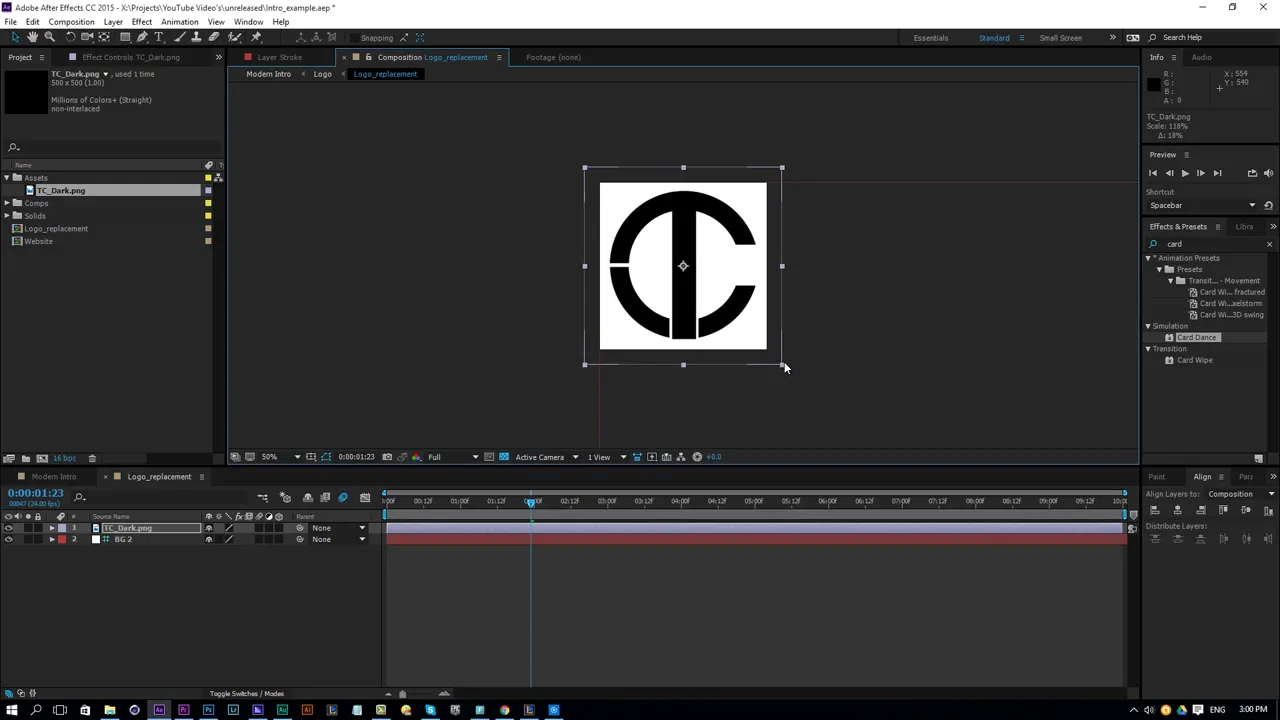The image size is (1280, 720).
Task: Toggle draft 3D in timeline header
Action: pos(285,497)
